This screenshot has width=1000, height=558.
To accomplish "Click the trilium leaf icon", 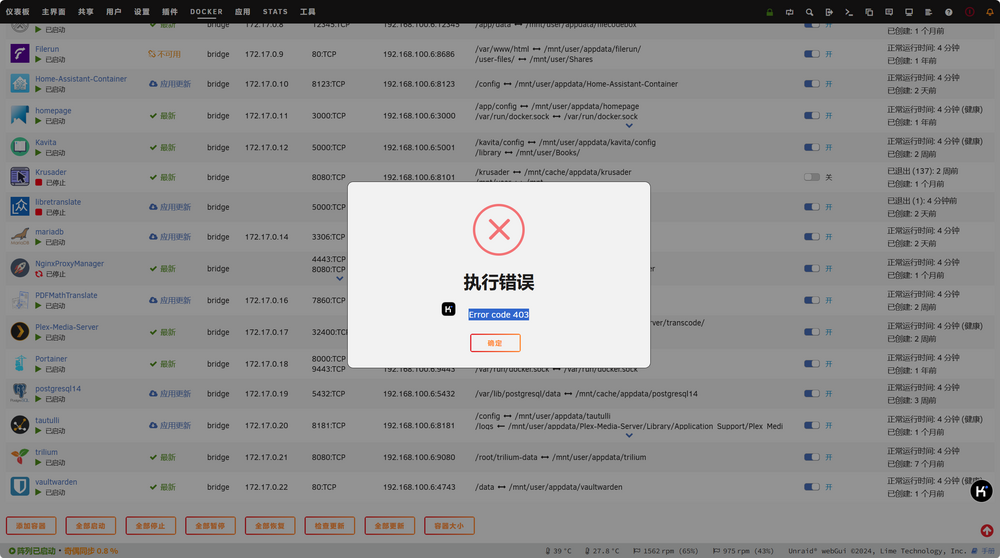I will tap(20, 457).
